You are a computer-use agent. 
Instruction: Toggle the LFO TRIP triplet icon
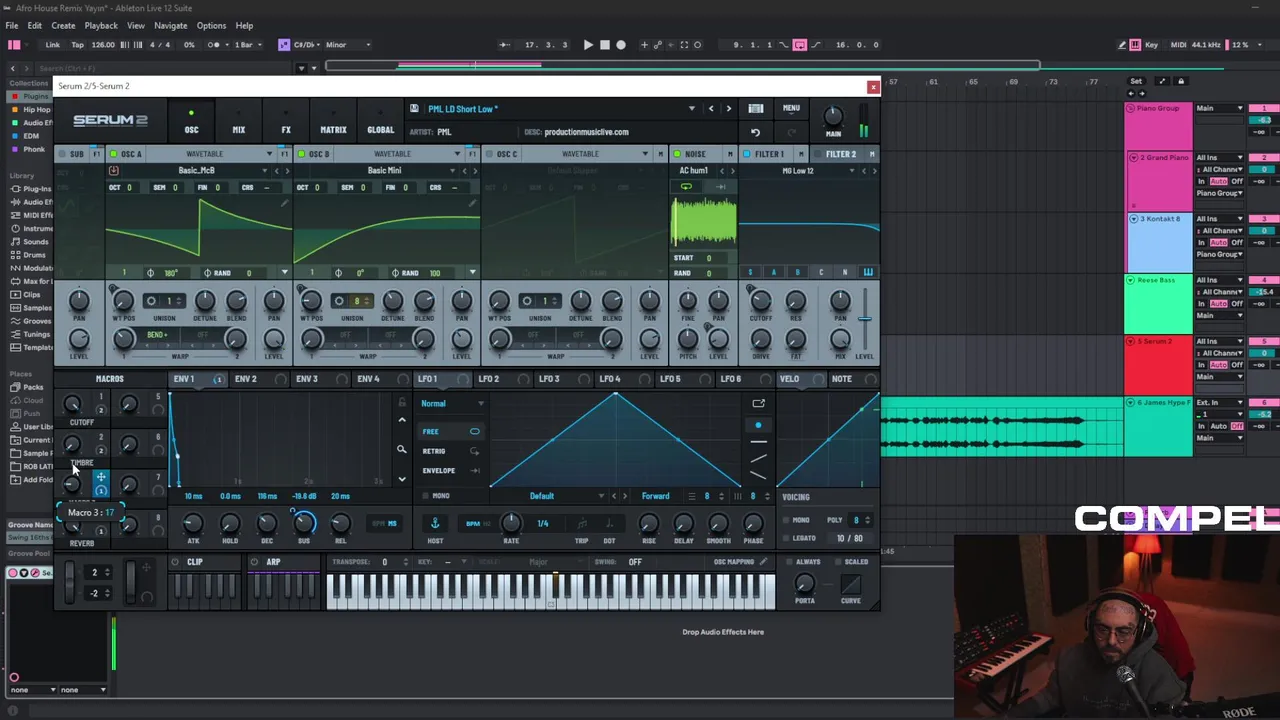coord(581,523)
